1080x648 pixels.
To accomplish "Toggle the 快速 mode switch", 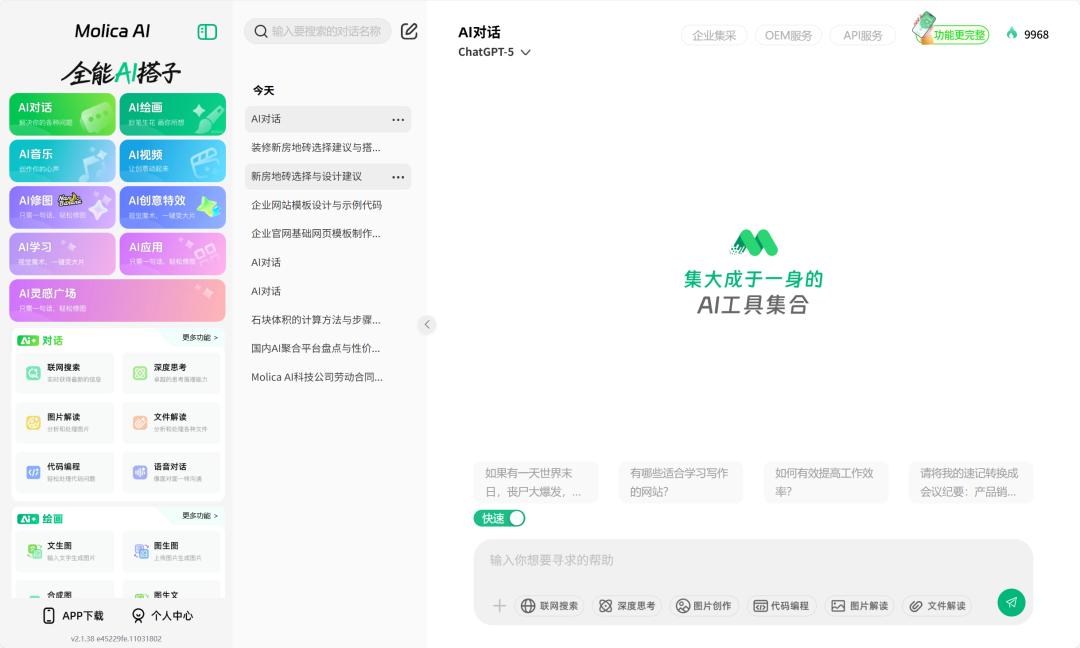I will click(499, 519).
